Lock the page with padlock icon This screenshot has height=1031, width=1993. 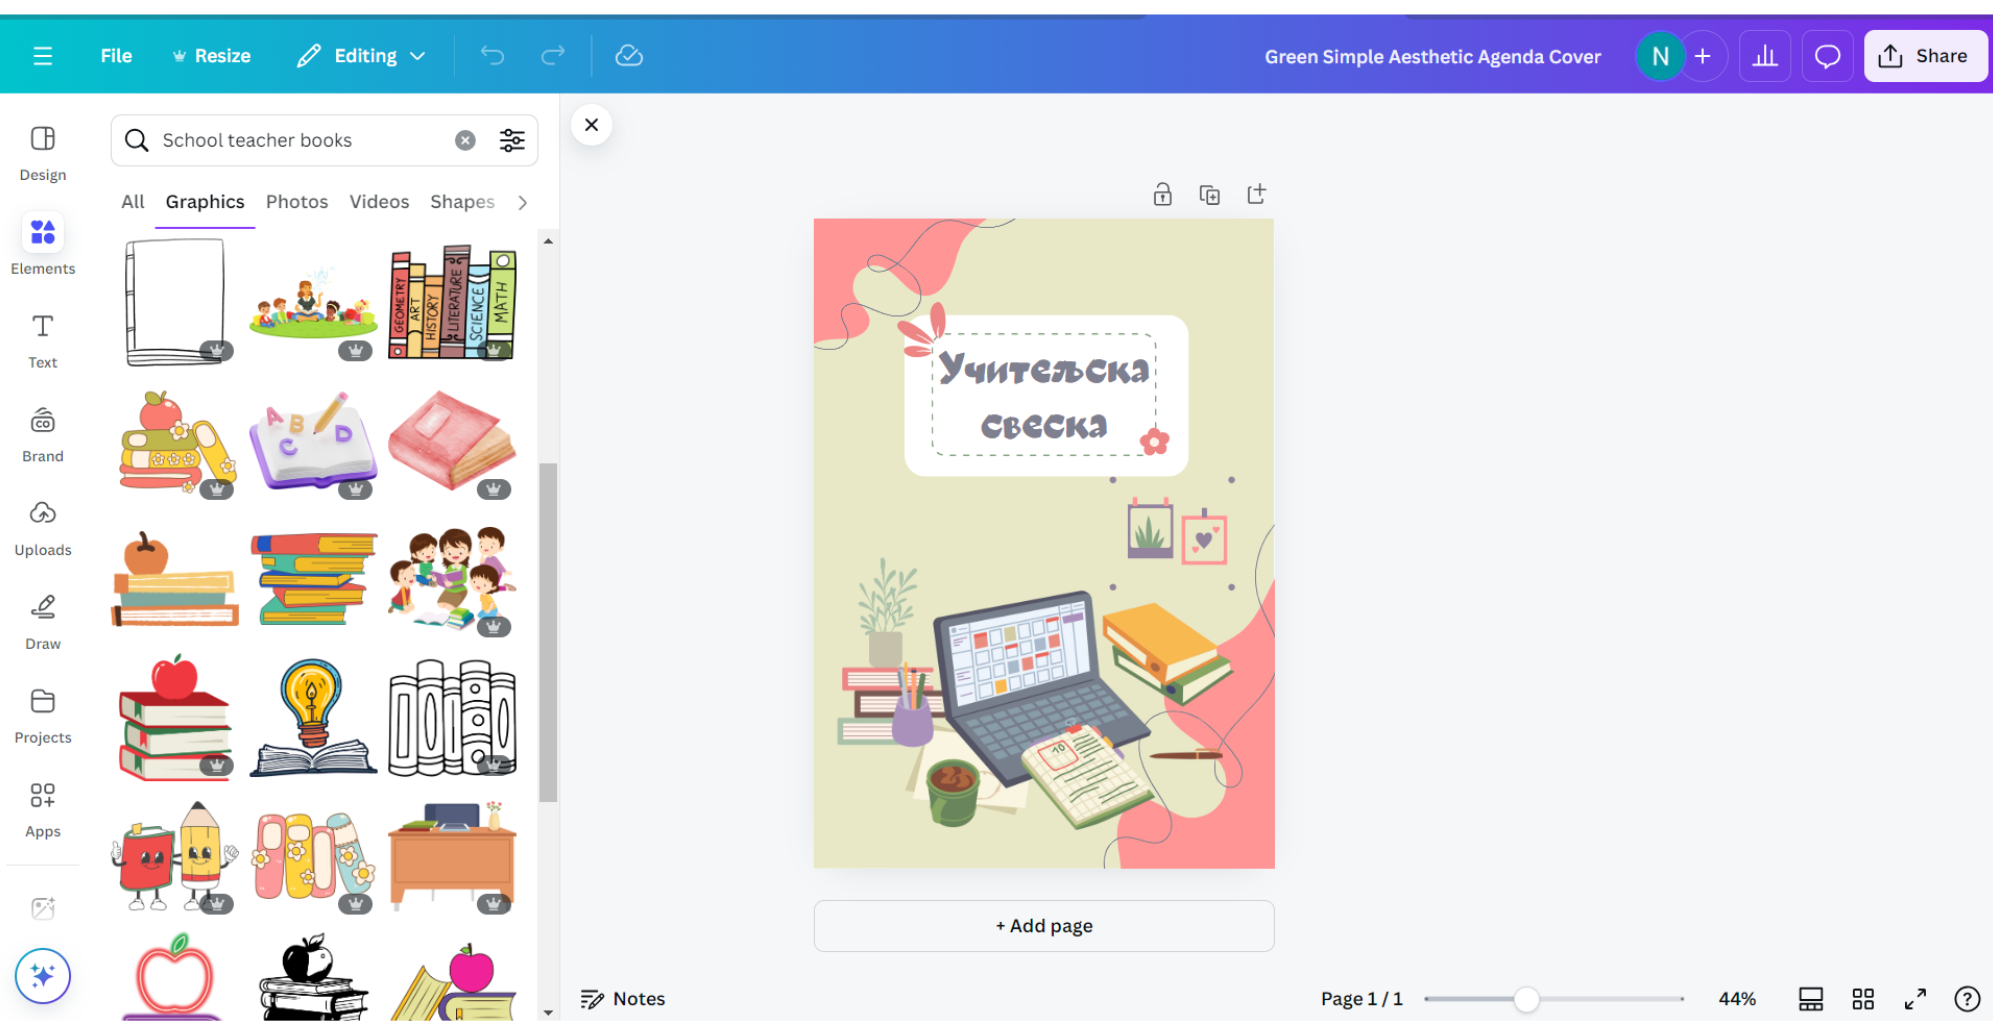1162,194
